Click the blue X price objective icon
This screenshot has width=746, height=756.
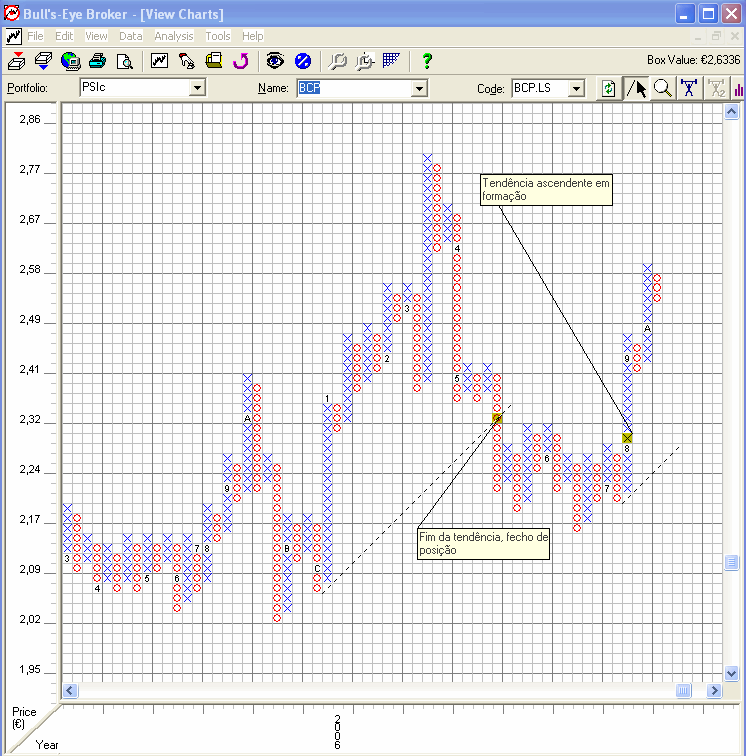pyautogui.click(x=689, y=88)
